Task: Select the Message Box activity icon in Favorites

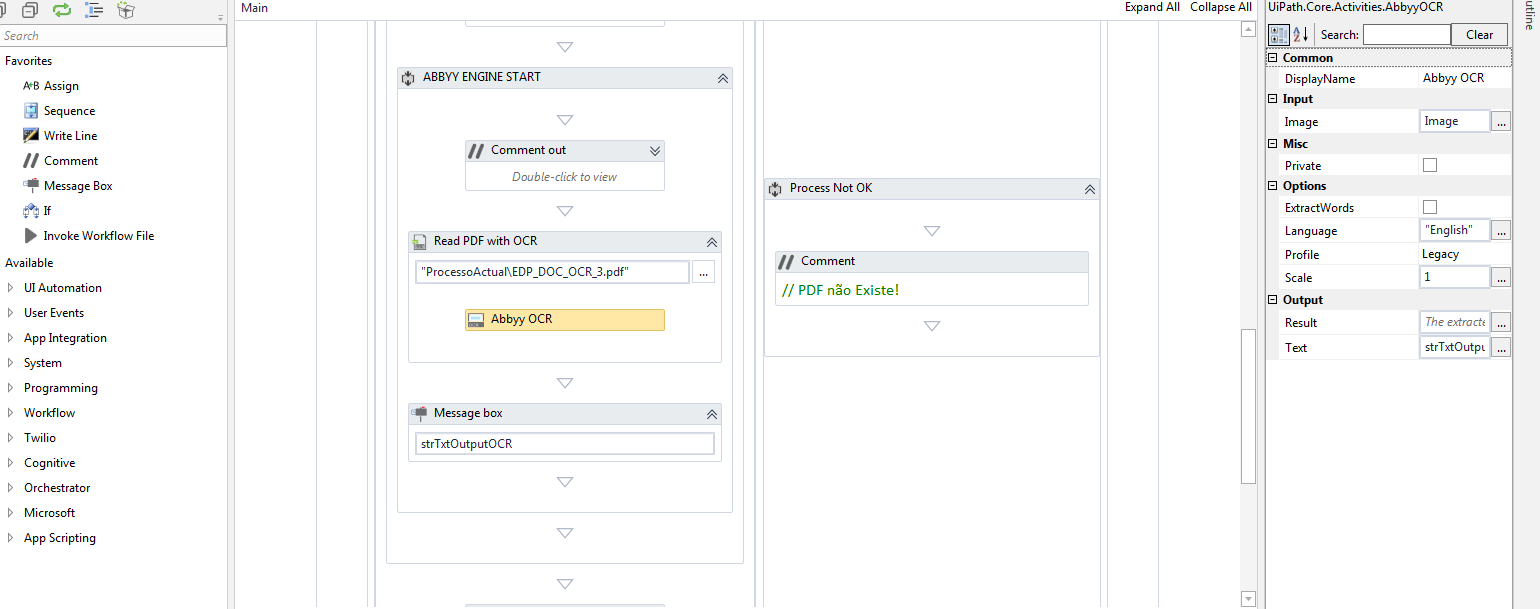Action: 31,186
